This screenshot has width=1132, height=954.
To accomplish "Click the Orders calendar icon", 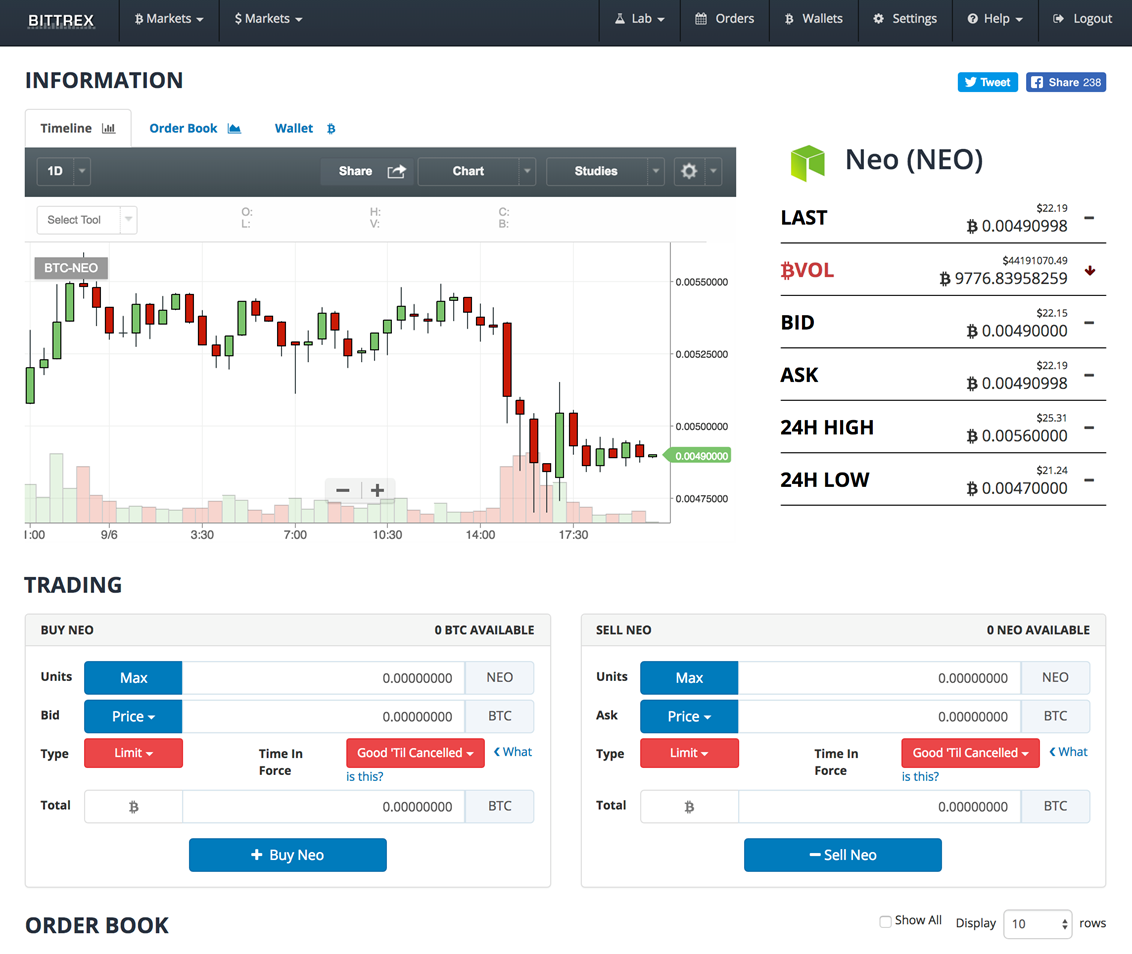I will [x=700, y=19].
